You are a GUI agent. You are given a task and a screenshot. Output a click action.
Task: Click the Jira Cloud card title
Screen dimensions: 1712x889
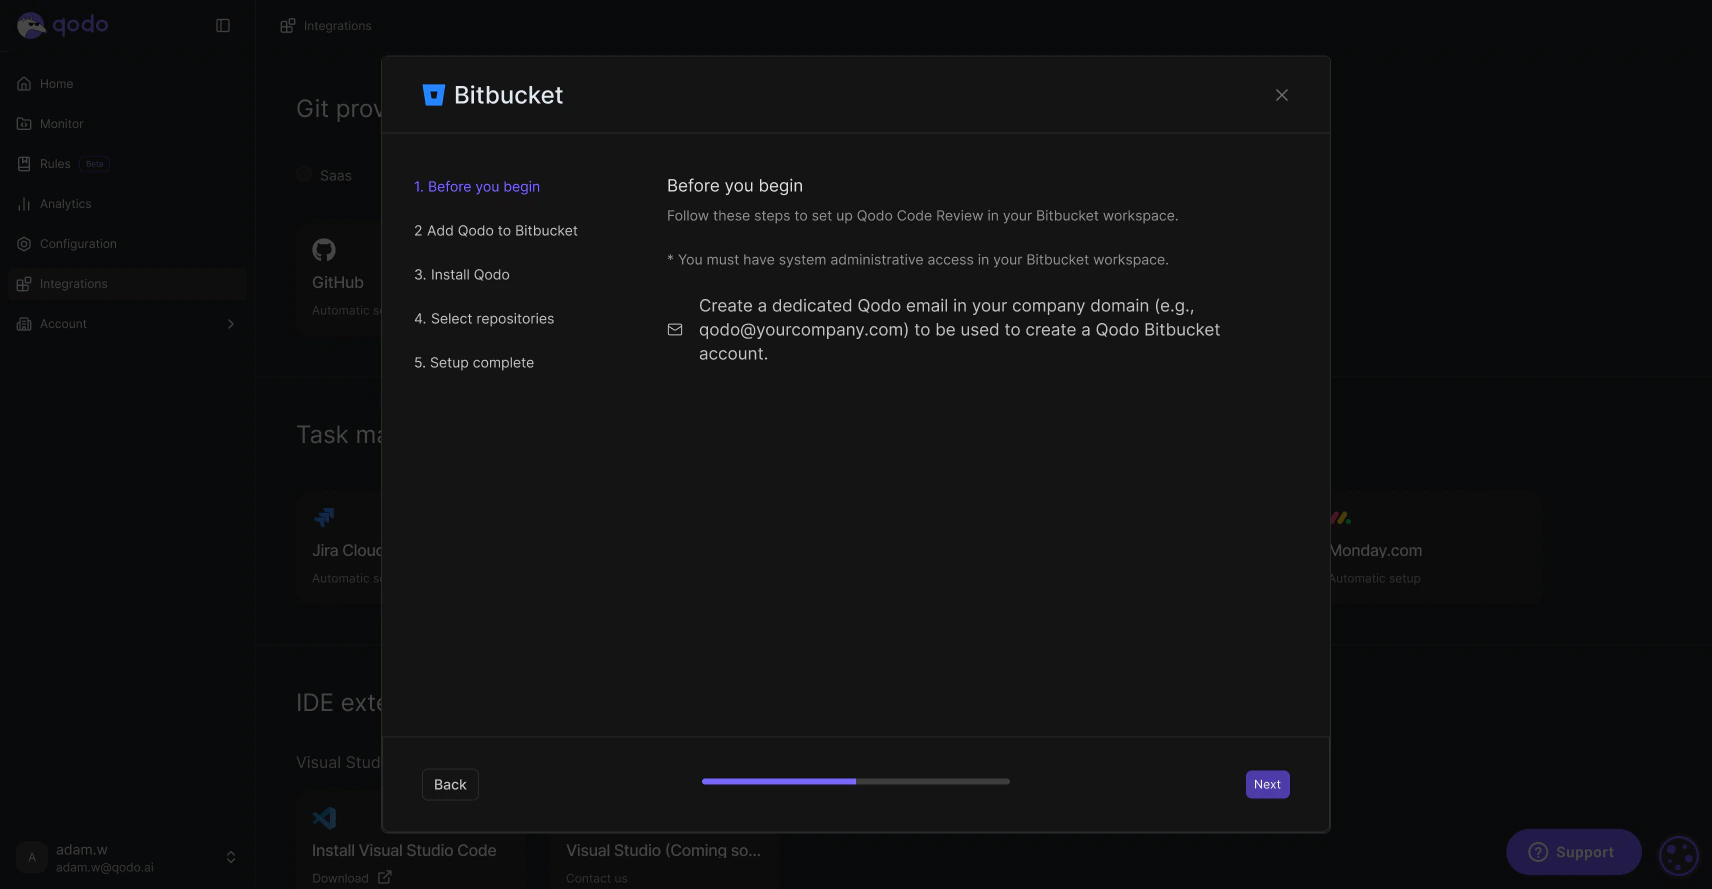point(347,551)
